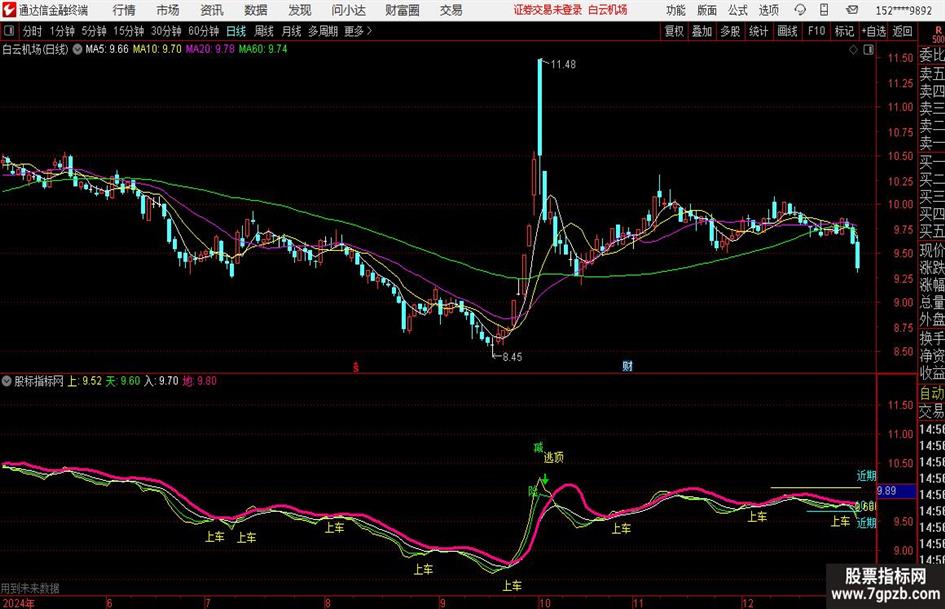This screenshot has width=945, height=609.
Task: Click the 入: 9.70 indicator value
Action: 162,381
